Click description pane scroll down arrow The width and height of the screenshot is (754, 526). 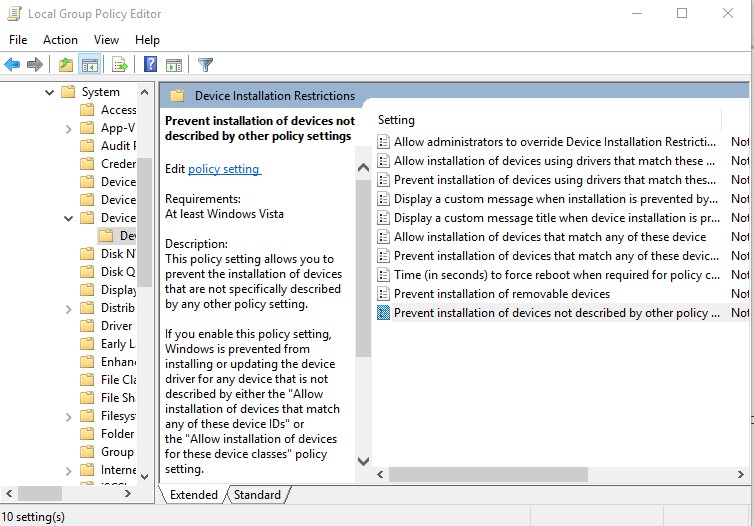(x=364, y=461)
